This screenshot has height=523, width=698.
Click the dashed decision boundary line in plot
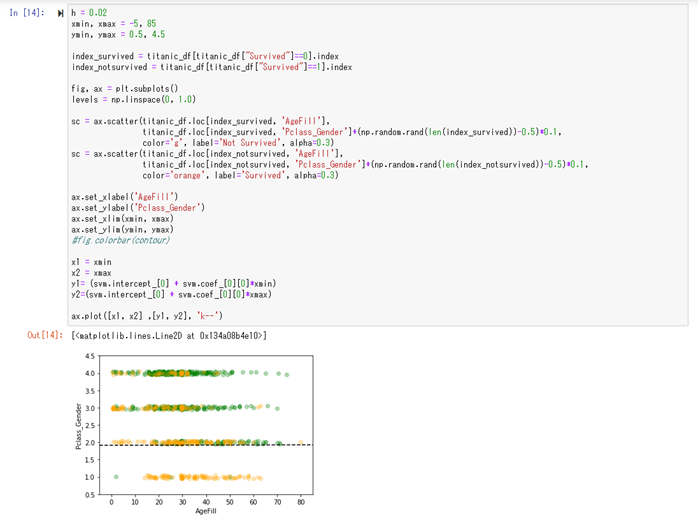click(x=206, y=445)
